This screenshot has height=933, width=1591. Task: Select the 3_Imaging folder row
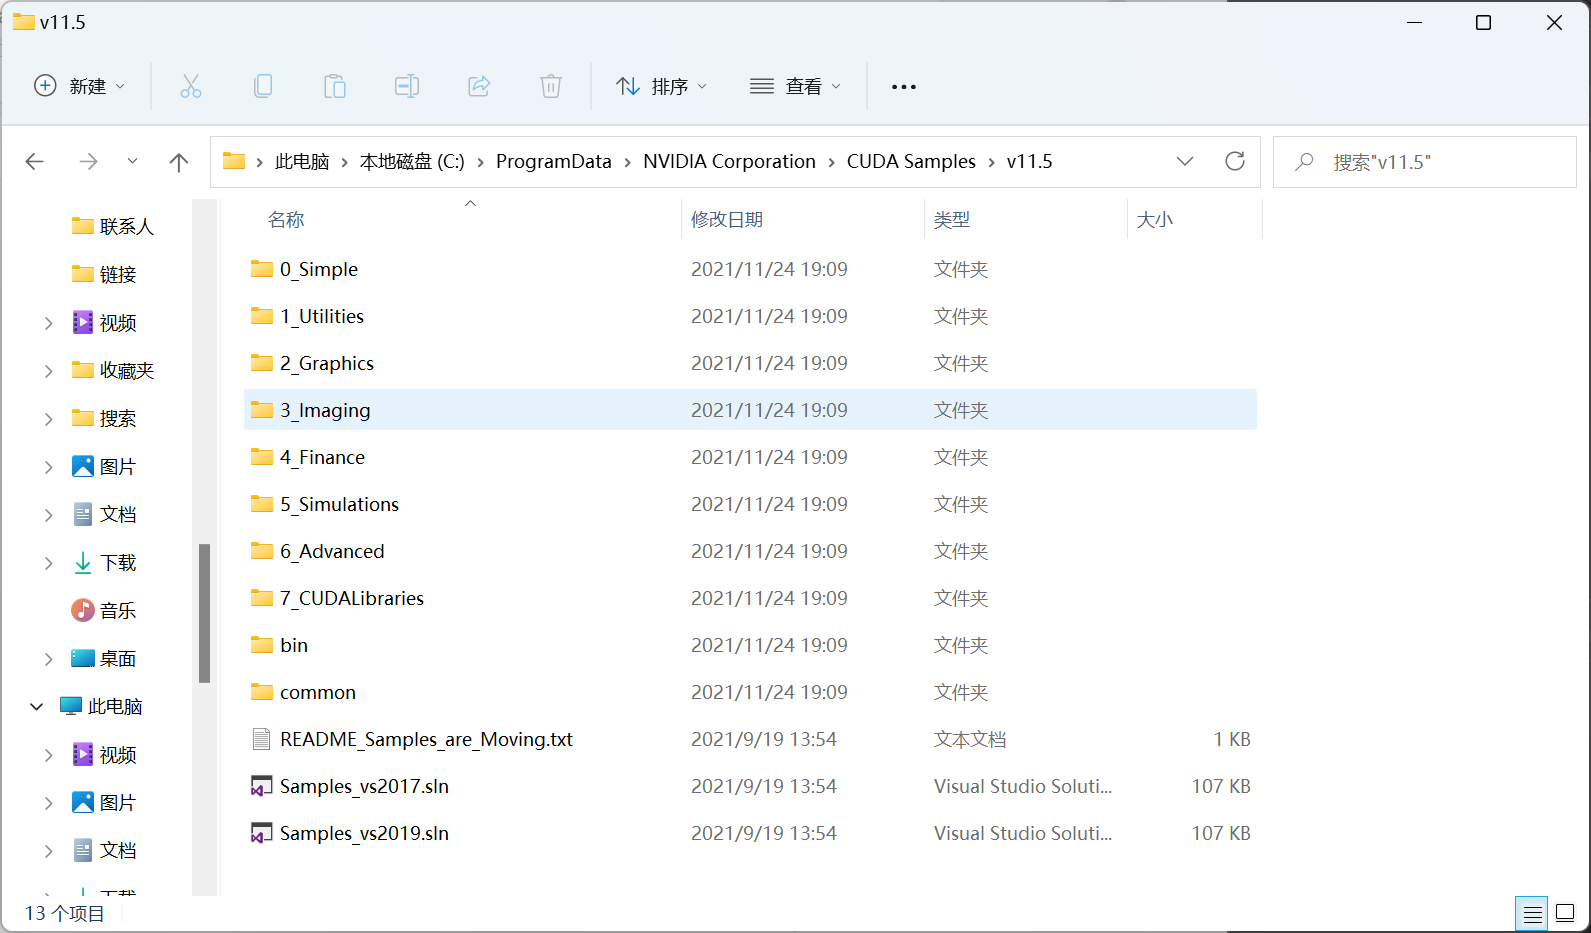750,410
